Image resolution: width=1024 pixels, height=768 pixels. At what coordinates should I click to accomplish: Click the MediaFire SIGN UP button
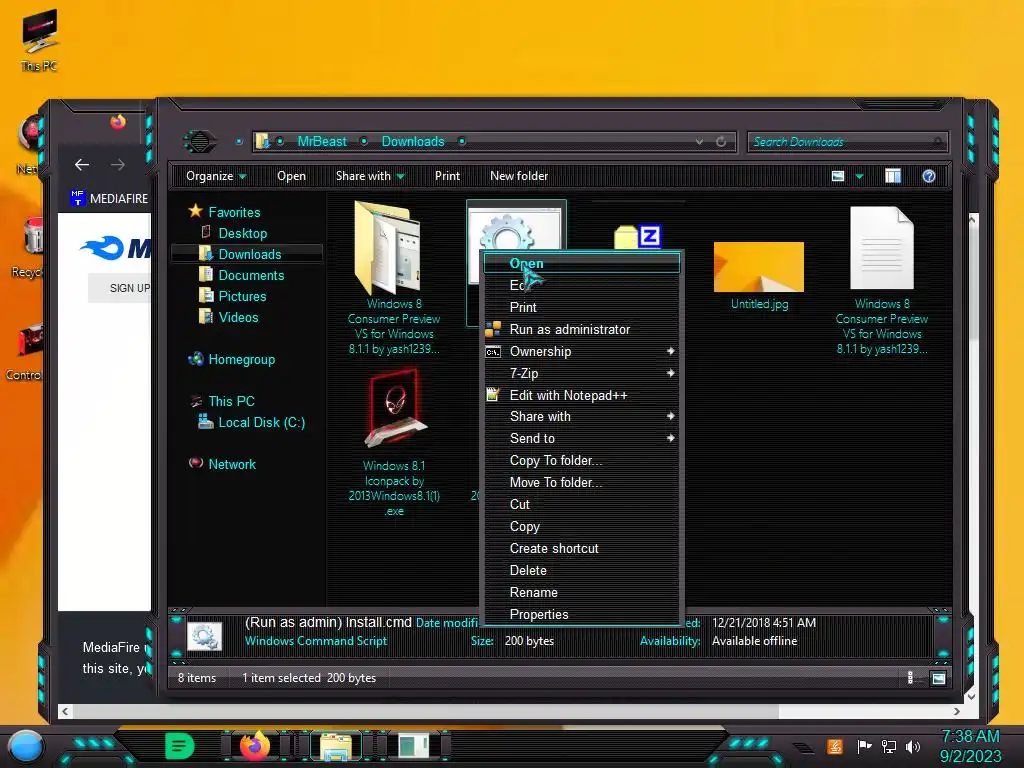(x=120, y=288)
